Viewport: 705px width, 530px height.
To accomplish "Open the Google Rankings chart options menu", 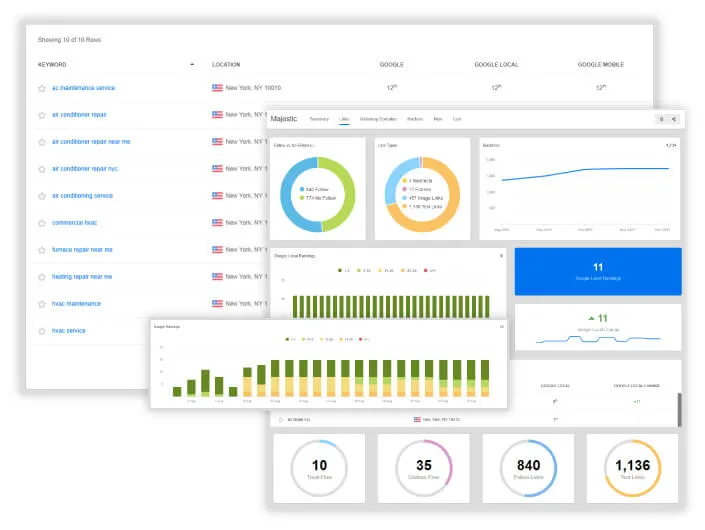I will point(501,327).
